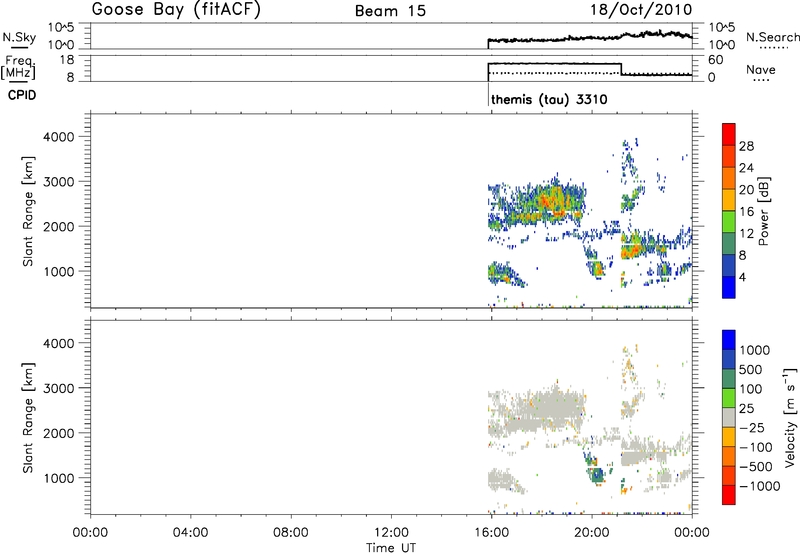Click the '16:00' time axis tick label
Image resolution: width=800 pixels, height=554 pixels.
(x=491, y=533)
